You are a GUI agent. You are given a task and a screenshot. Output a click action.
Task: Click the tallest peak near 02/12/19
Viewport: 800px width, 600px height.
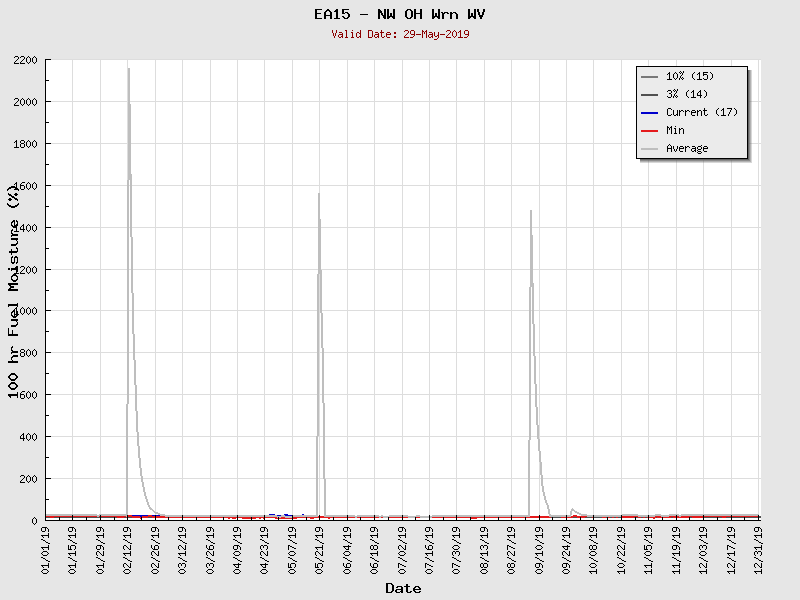click(128, 70)
